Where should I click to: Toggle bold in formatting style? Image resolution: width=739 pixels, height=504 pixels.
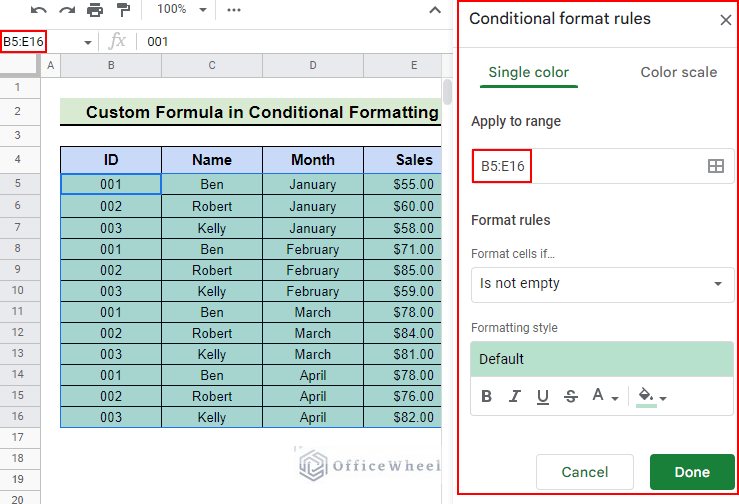point(487,397)
